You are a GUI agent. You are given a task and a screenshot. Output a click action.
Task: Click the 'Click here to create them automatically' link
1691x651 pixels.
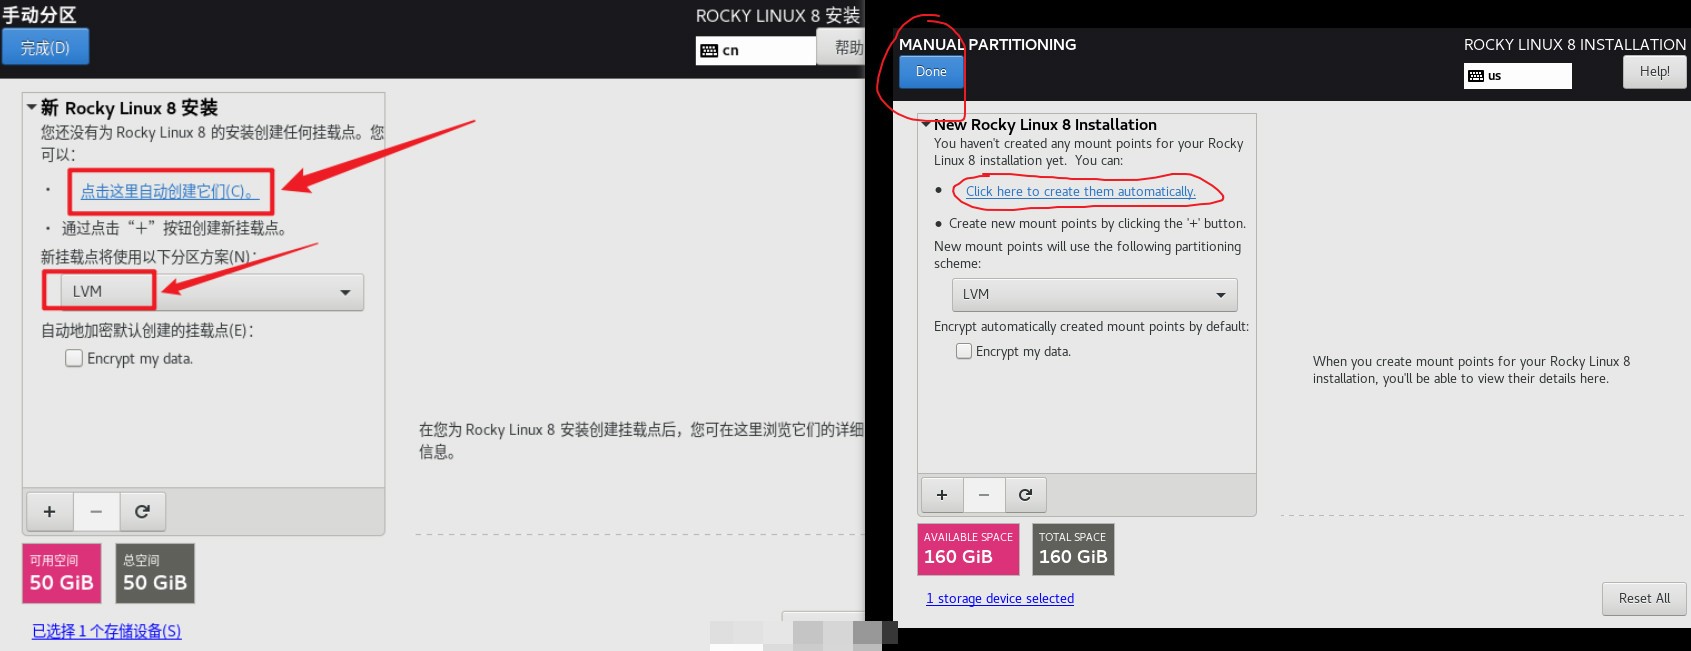click(x=1080, y=191)
